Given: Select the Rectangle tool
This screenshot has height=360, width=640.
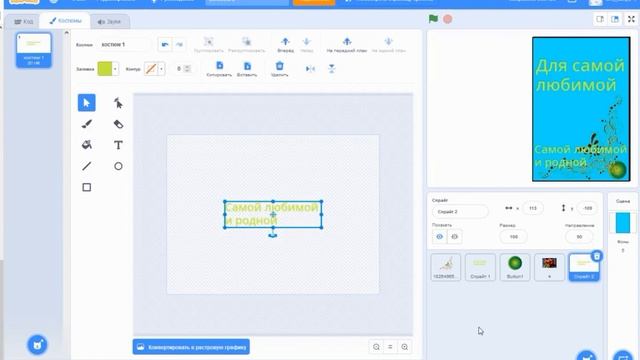Looking at the screenshot, I should (87, 187).
